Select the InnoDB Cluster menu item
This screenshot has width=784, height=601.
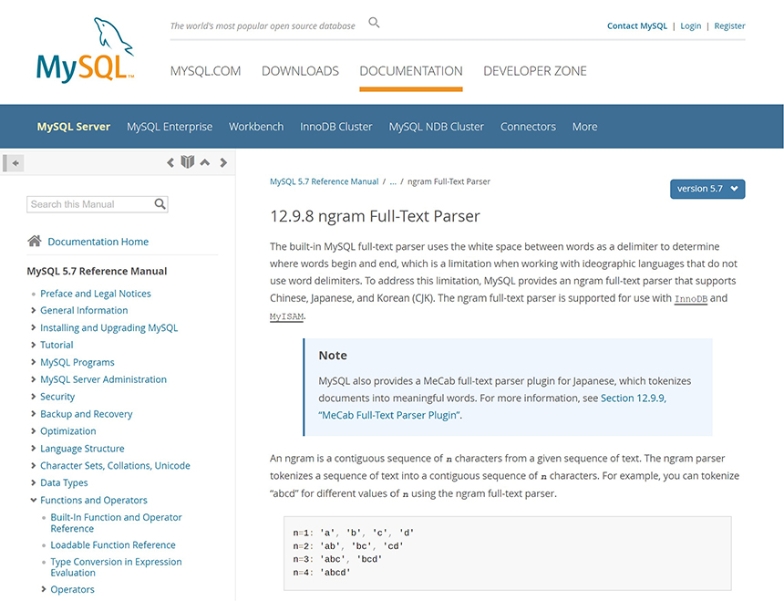pos(336,127)
